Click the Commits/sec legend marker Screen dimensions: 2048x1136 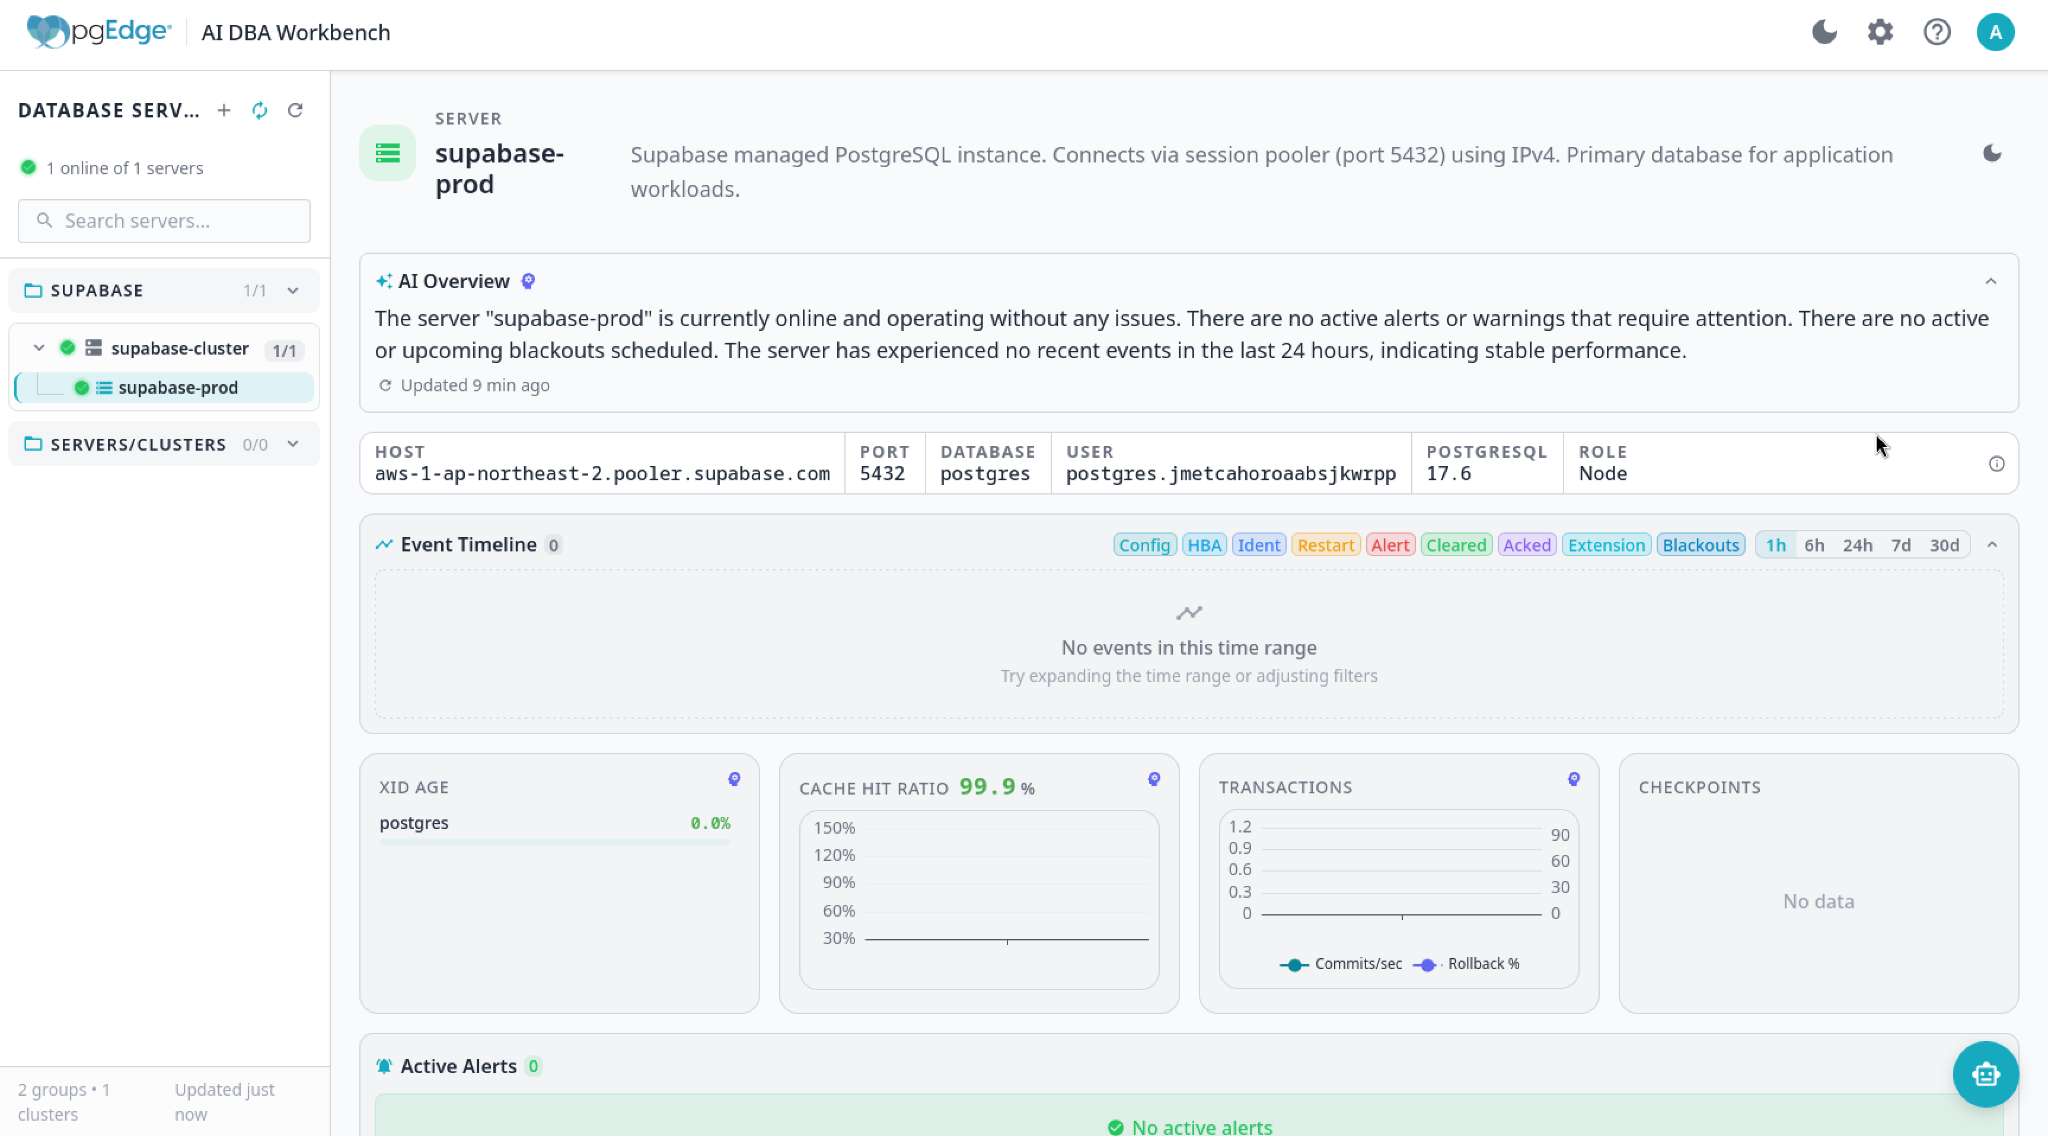pyautogui.click(x=1294, y=965)
